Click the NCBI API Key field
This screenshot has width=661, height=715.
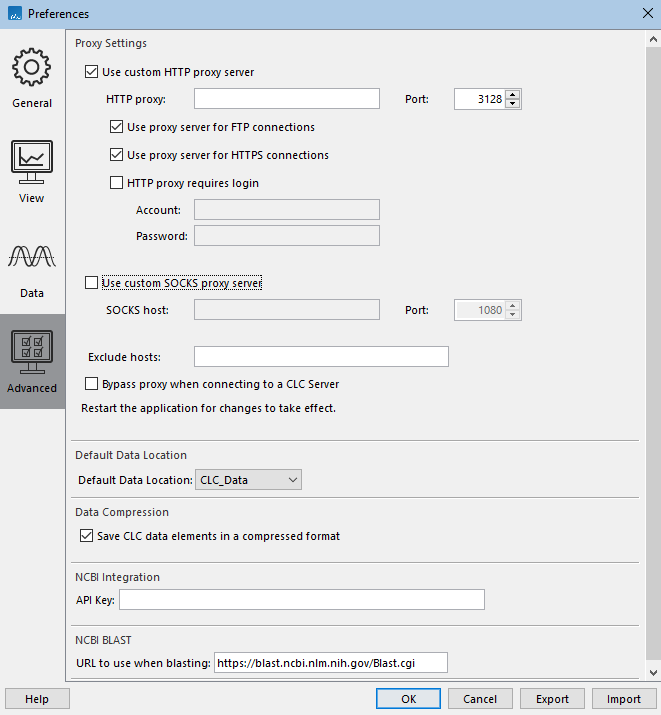(x=301, y=600)
